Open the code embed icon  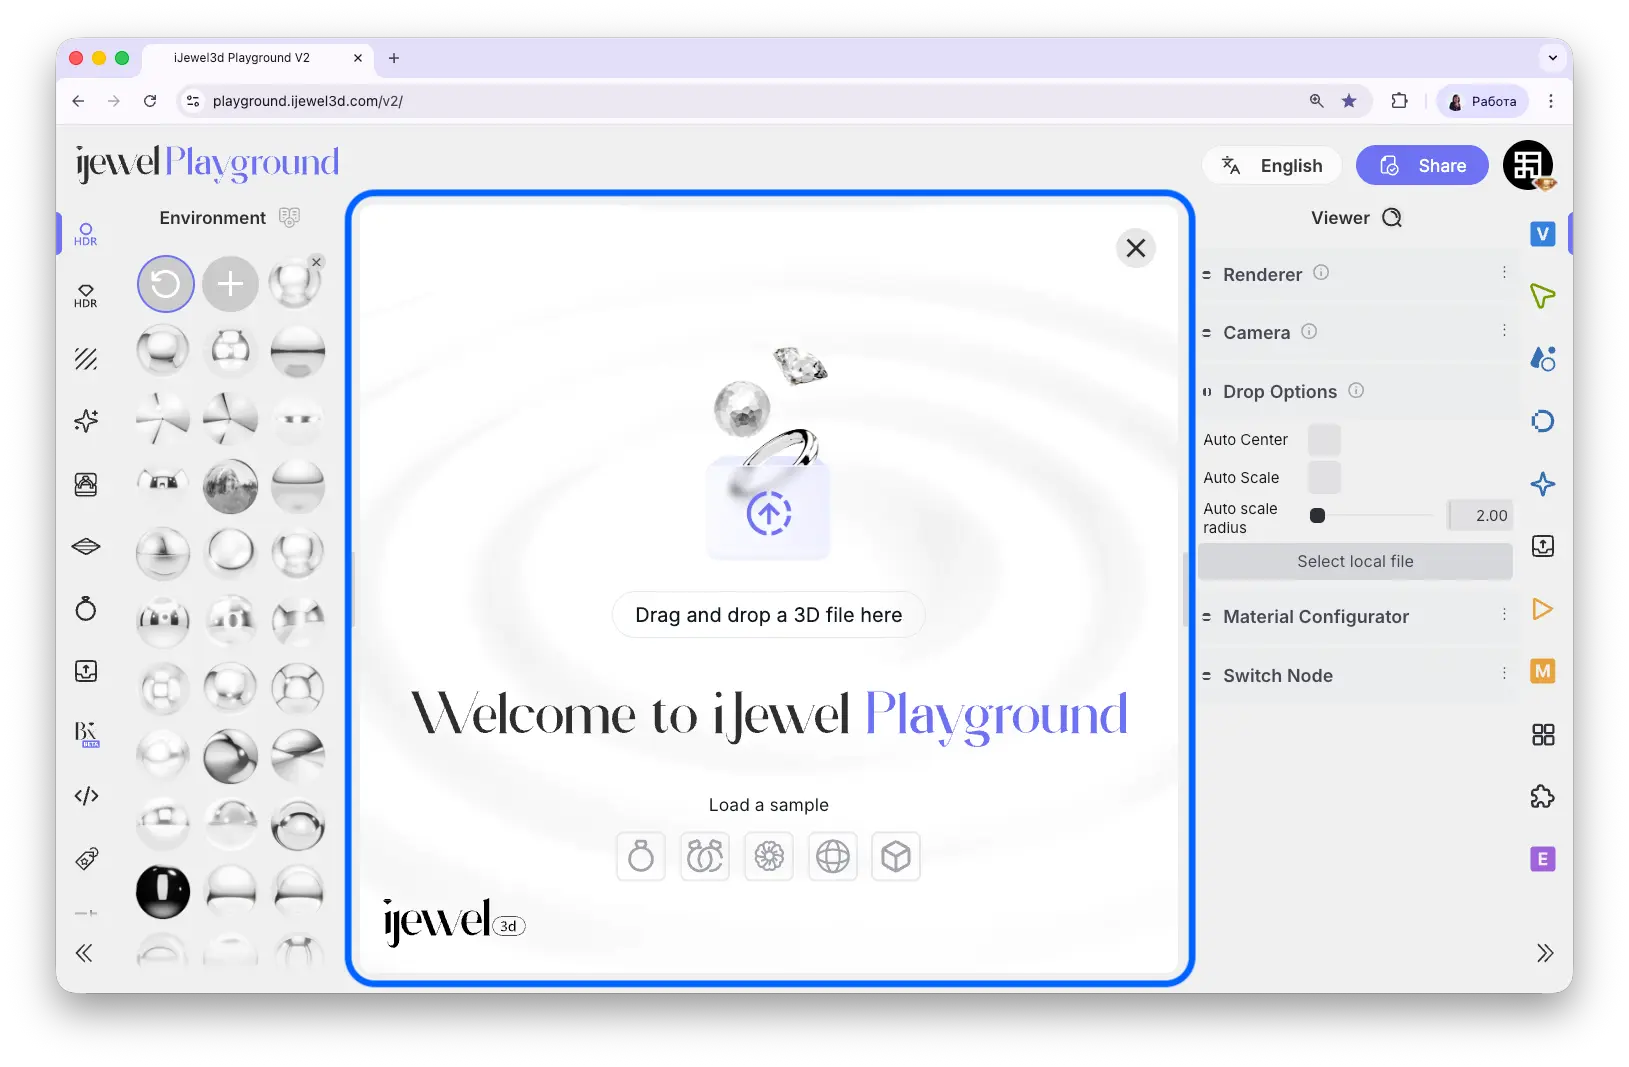pos(86,796)
